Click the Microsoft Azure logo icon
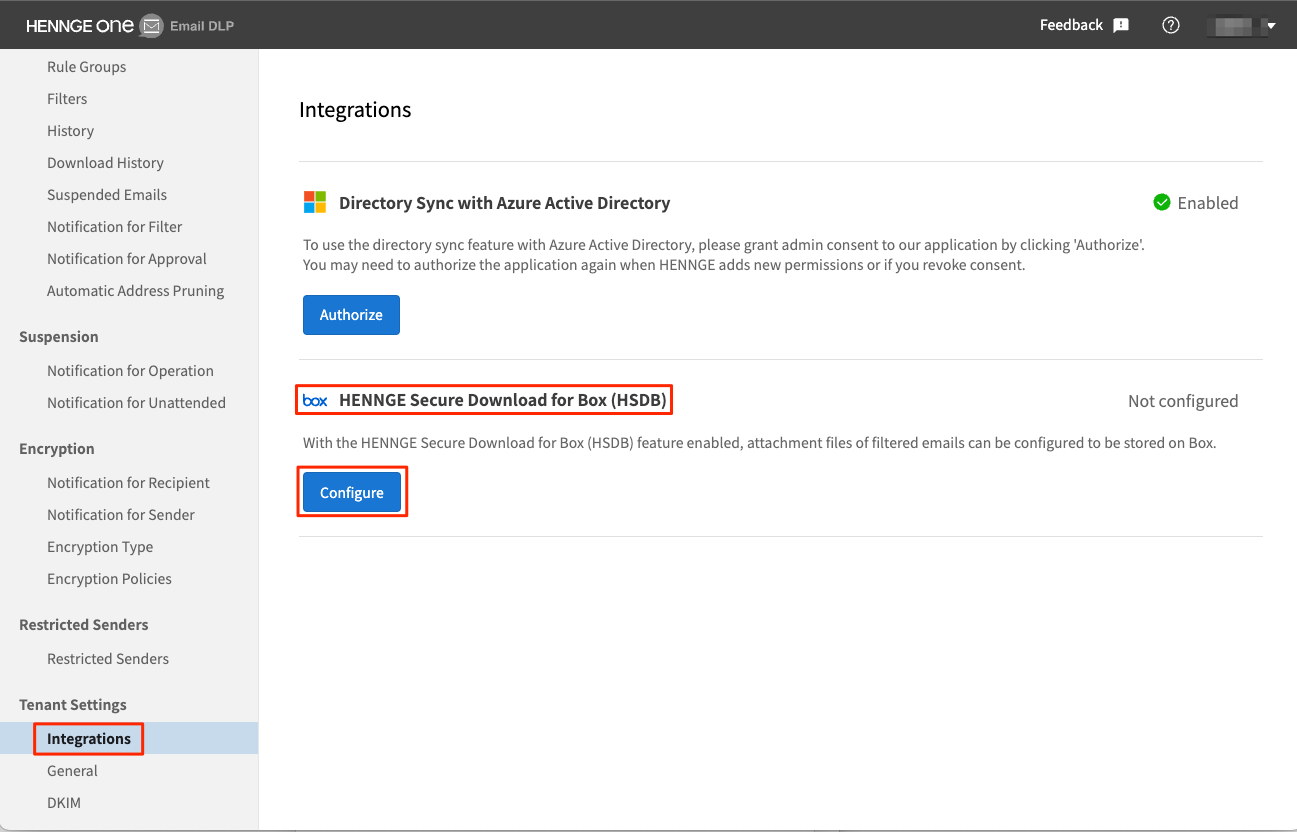Screen dimensions: 1297x832 (315, 203)
